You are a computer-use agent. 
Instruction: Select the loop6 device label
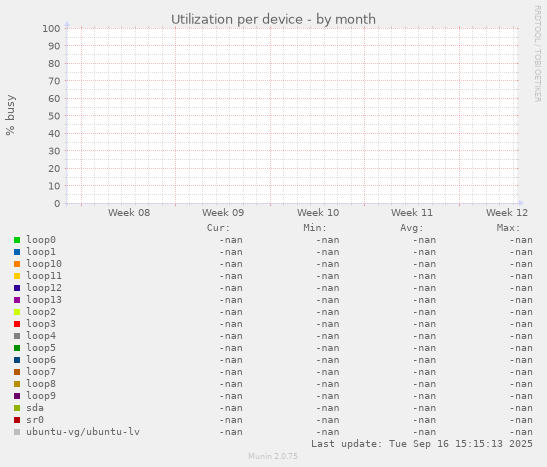click(41, 360)
